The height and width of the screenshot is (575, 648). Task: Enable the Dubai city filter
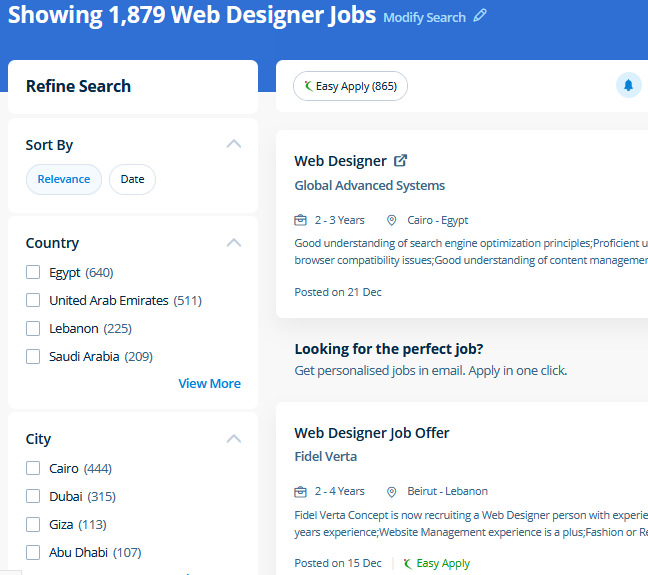pos(33,496)
